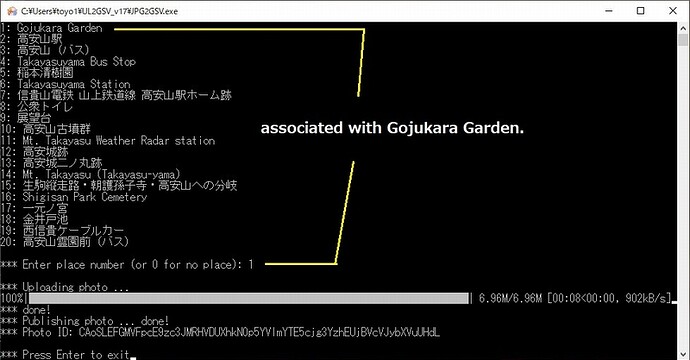Click the Gojukara Garden list entry
Screen dimensions: 690x360
click(51, 28)
